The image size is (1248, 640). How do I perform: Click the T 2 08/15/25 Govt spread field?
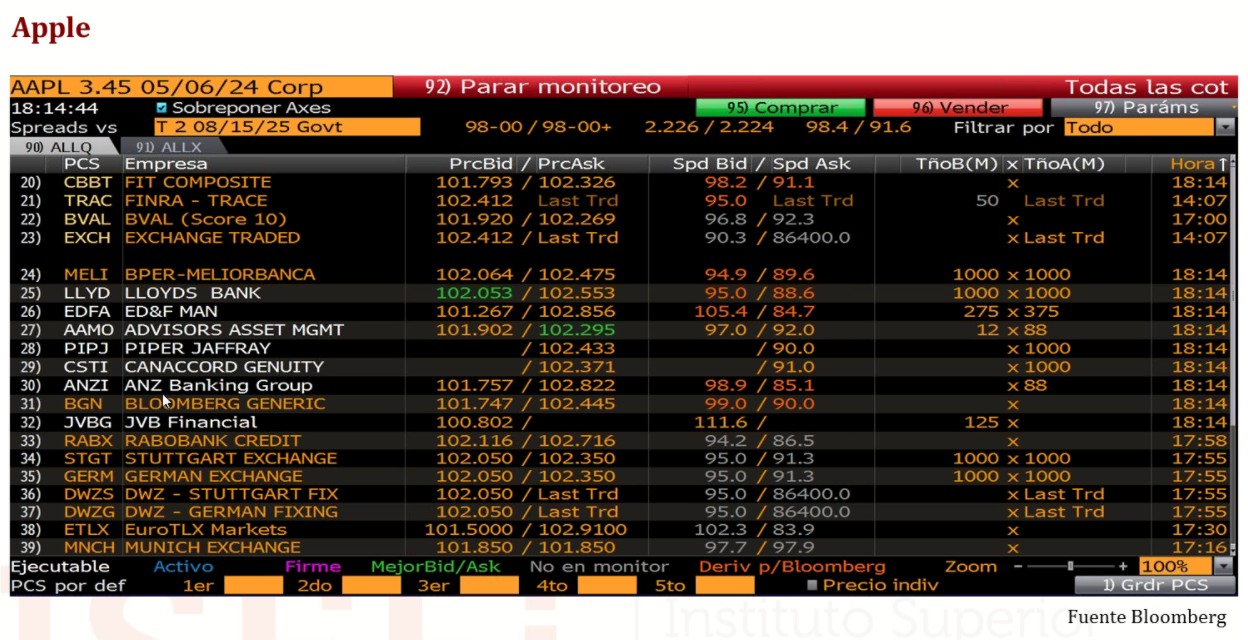point(287,127)
